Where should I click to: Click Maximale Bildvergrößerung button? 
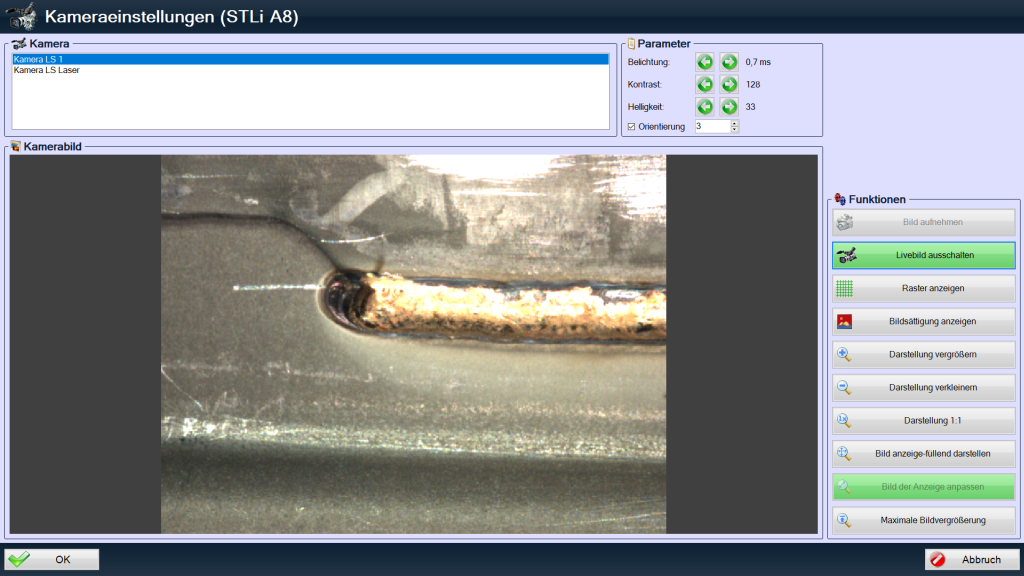coord(923,520)
